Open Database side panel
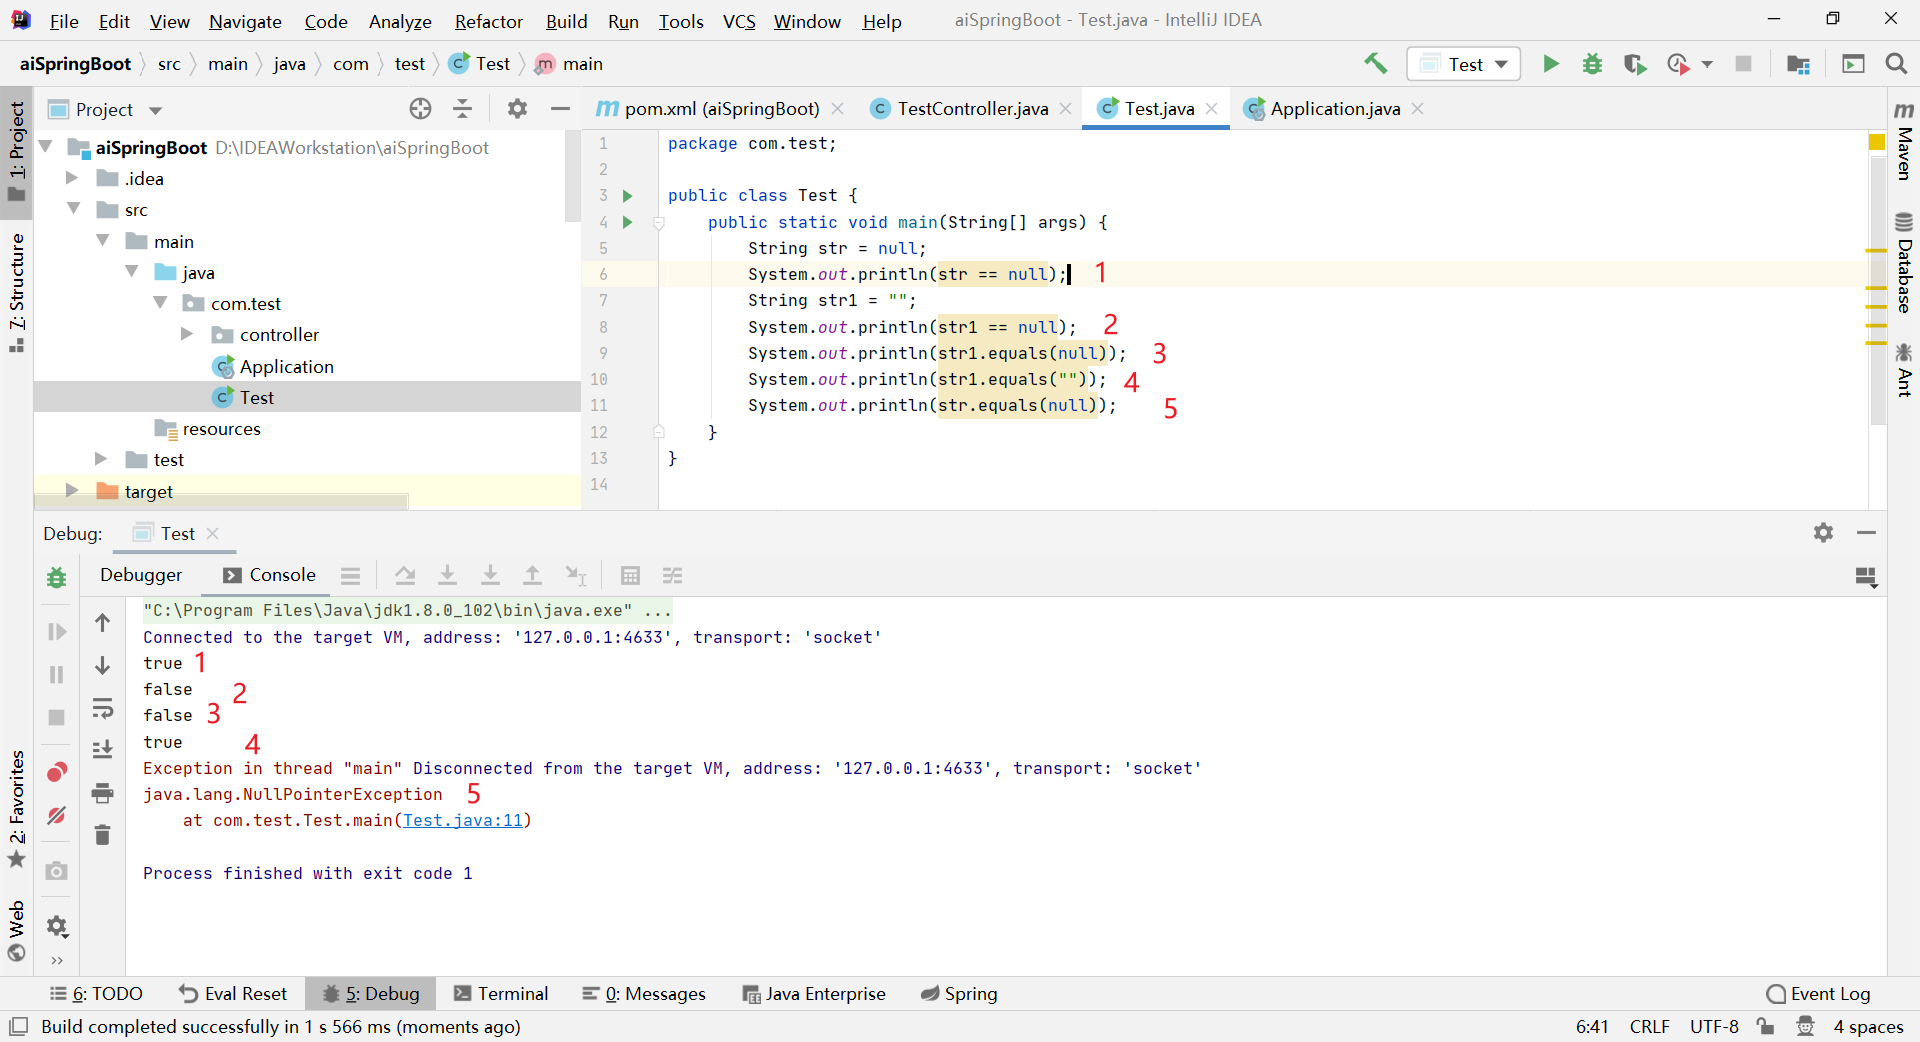This screenshot has height=1042, width=1920. [x=1904, y=263]
